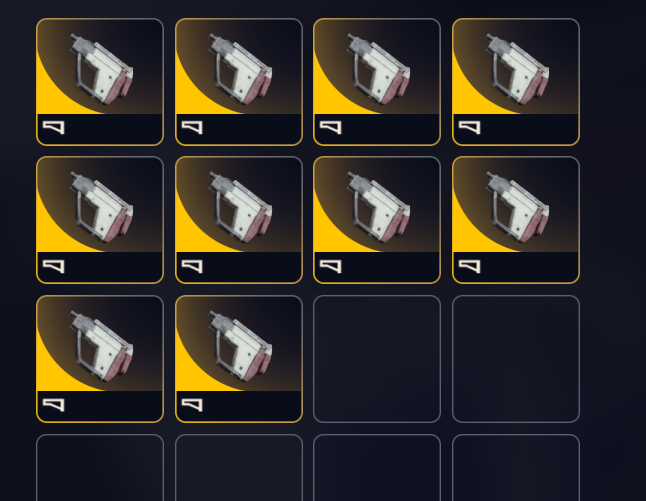Click the empty slot in bottom row, third column
The width and height of the screenshot is (646, 501).
tap(377, 467)
